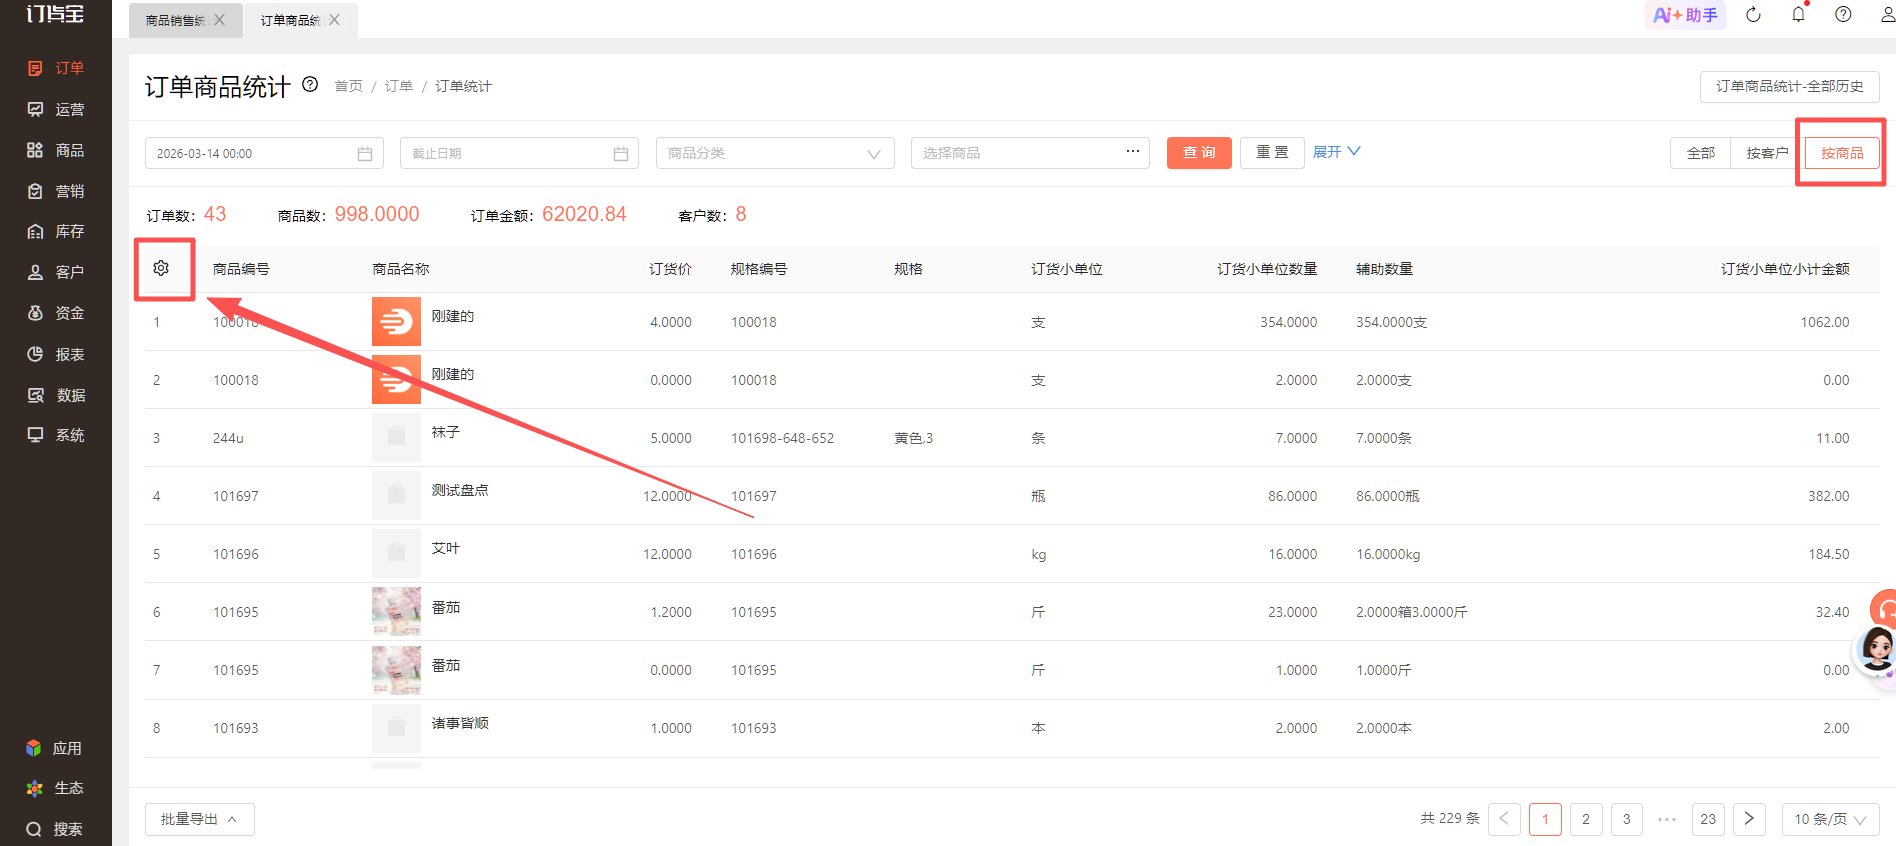Viewport: 1896px width, 846px height.
Task: Open the 批量导出 dropdown menu
Action: click(x=200, y=819)
